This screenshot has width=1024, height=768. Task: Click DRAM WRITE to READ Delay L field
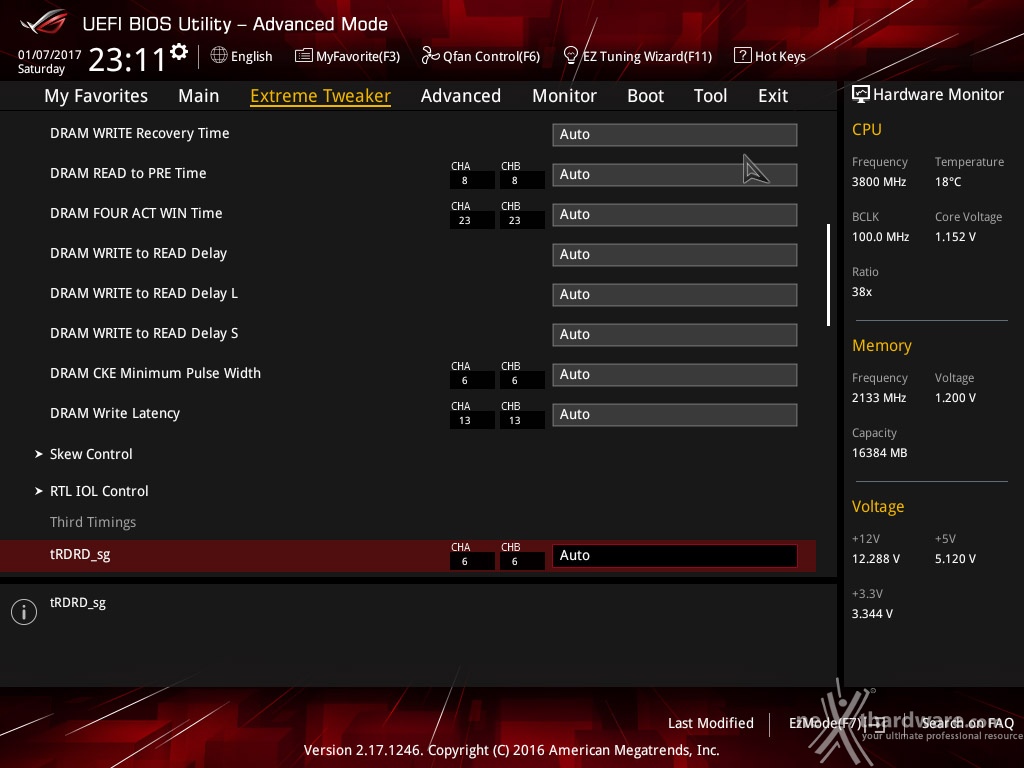click(x=675, y=295)
